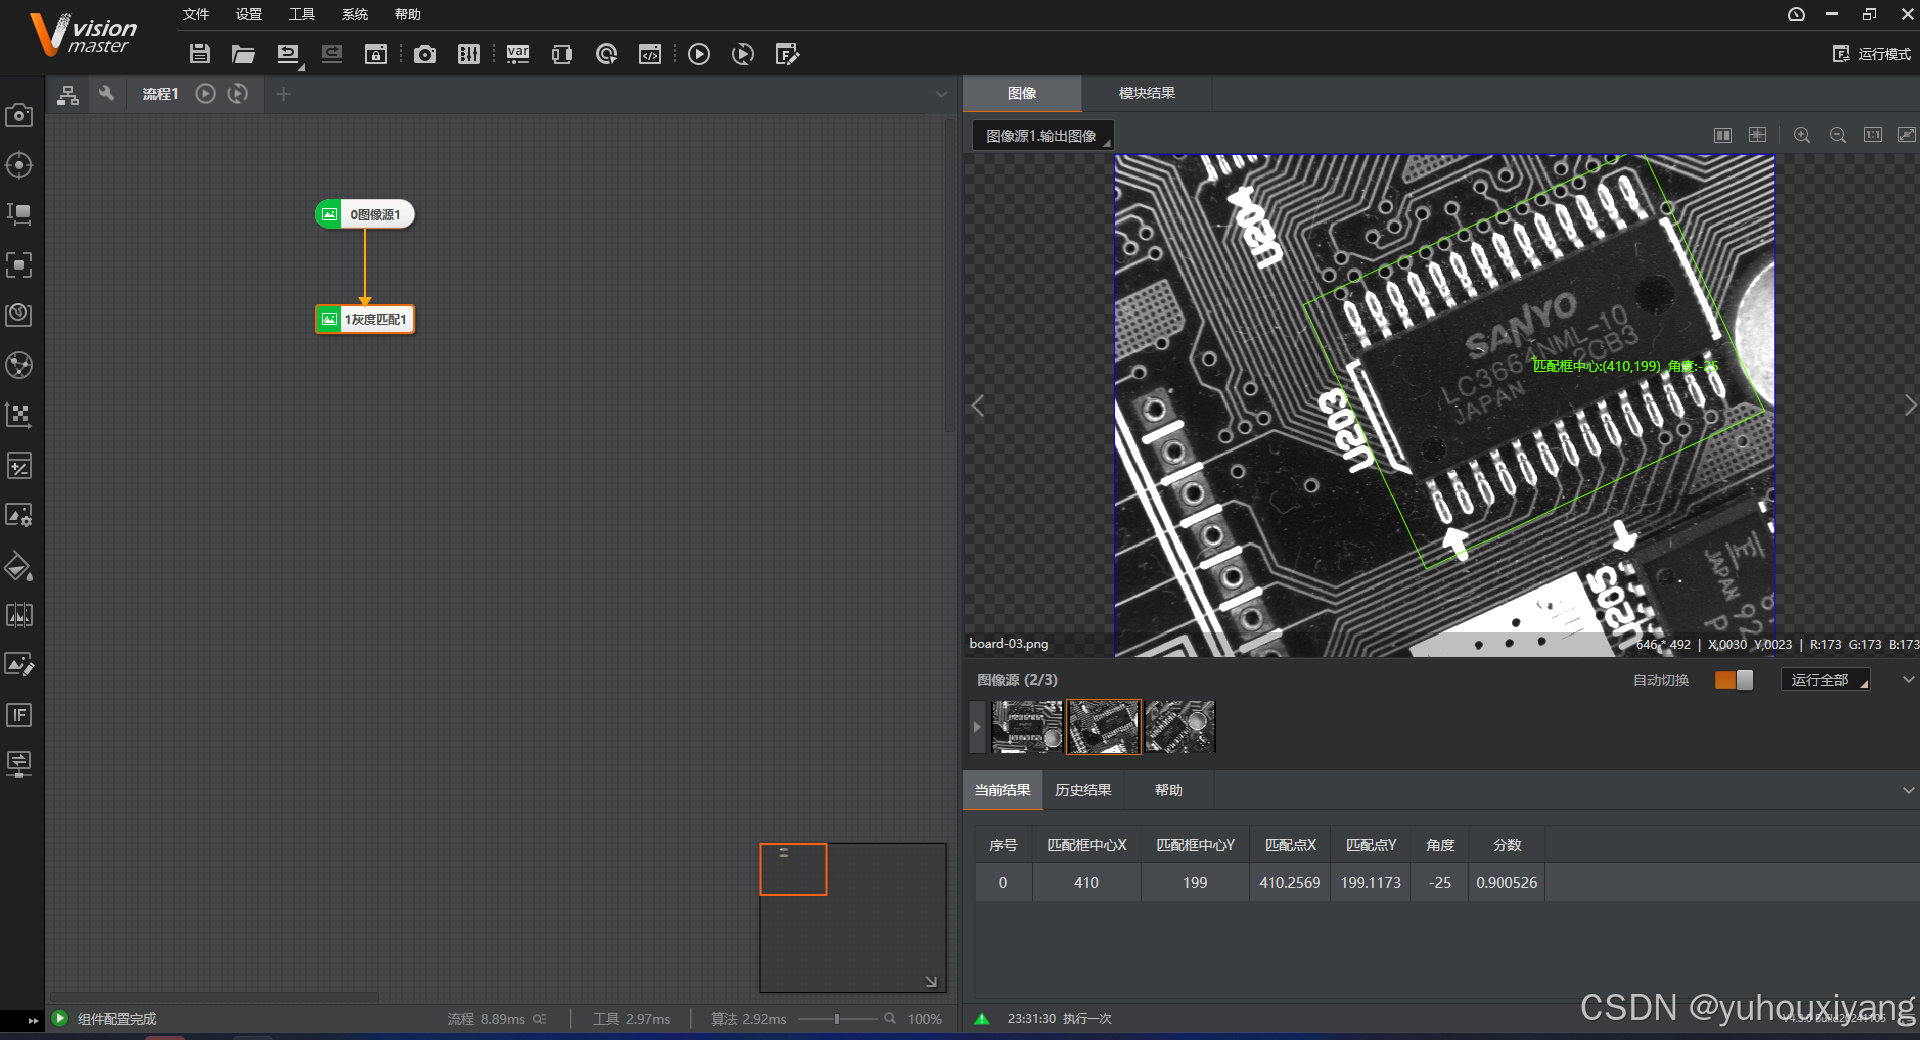Image resolution: width=1920 pixels, height=1040 pixels.
Task: Open the wrench settings beside 流程1
Action: (106, 94)
